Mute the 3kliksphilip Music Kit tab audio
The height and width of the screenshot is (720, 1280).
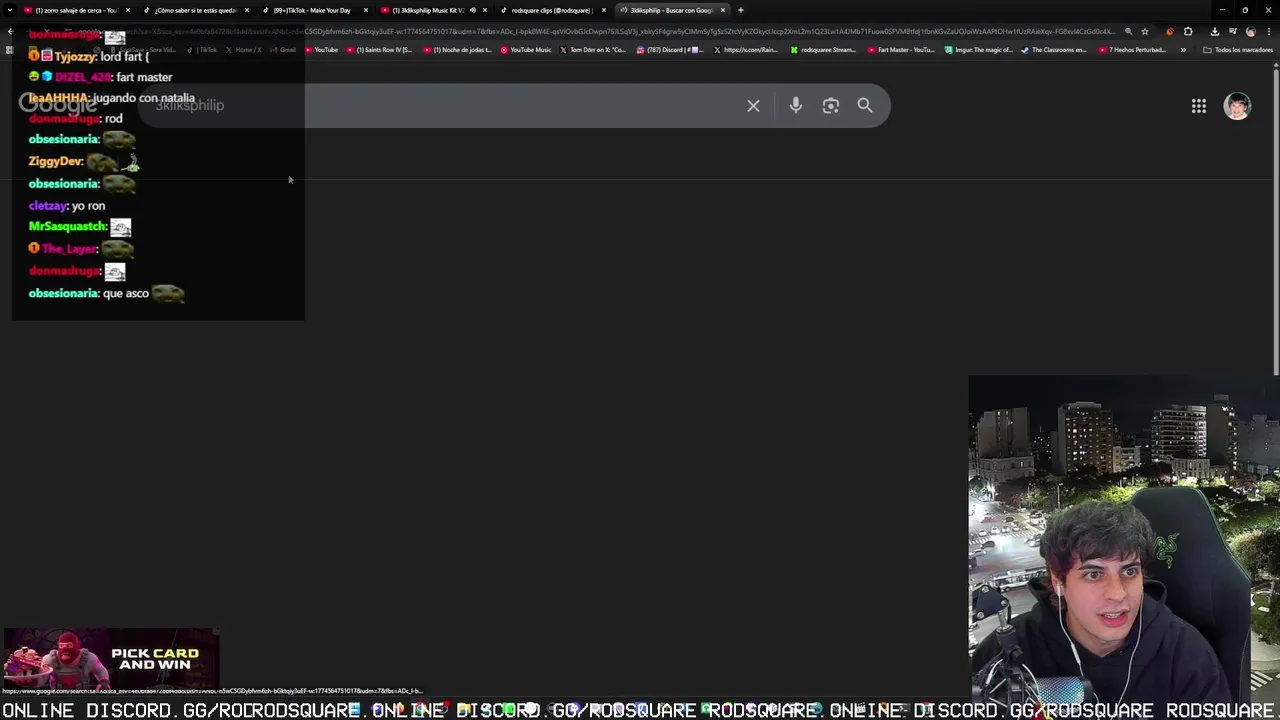[x=473, y=10]
